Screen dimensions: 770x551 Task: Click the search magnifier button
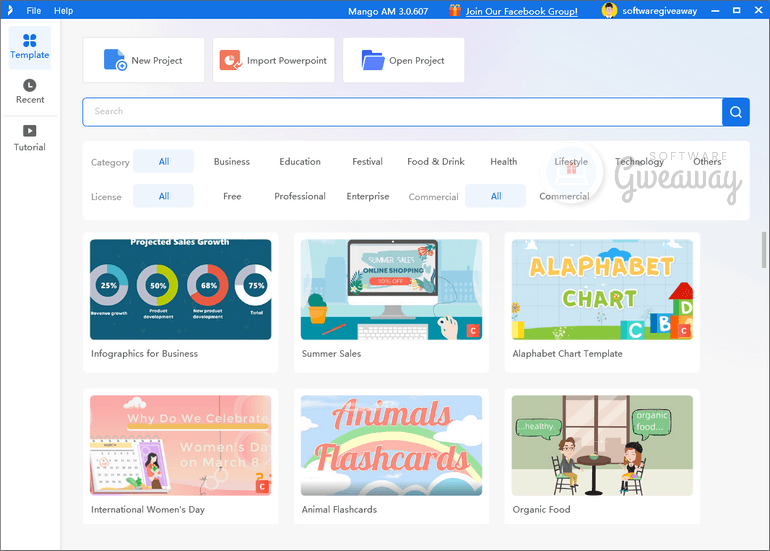(x=736, y=112)
